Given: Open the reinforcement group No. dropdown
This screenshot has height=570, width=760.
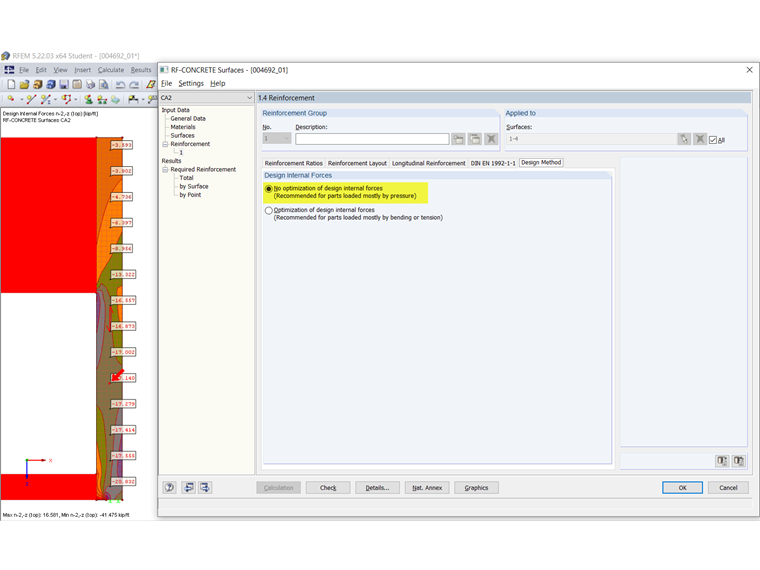Looking at the screenshot, I should tap(286, 139).
